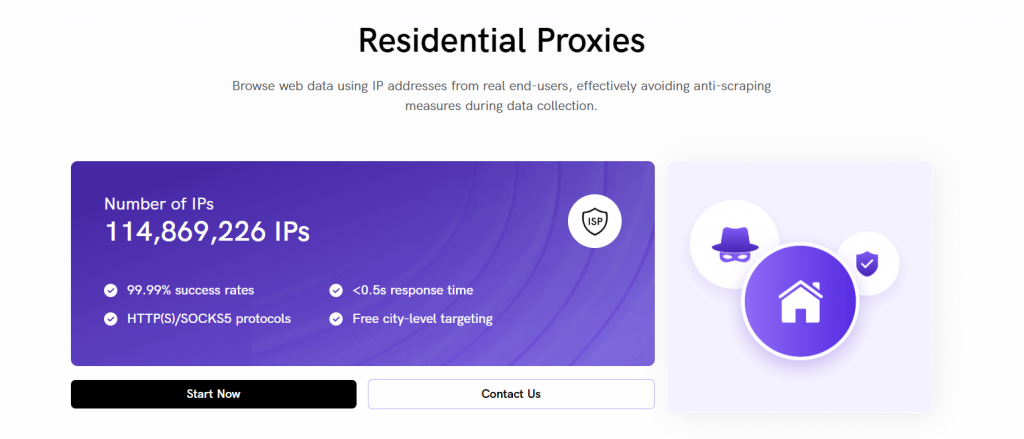
Task: Click the Number of IPs label
Action: coord(159,204)
